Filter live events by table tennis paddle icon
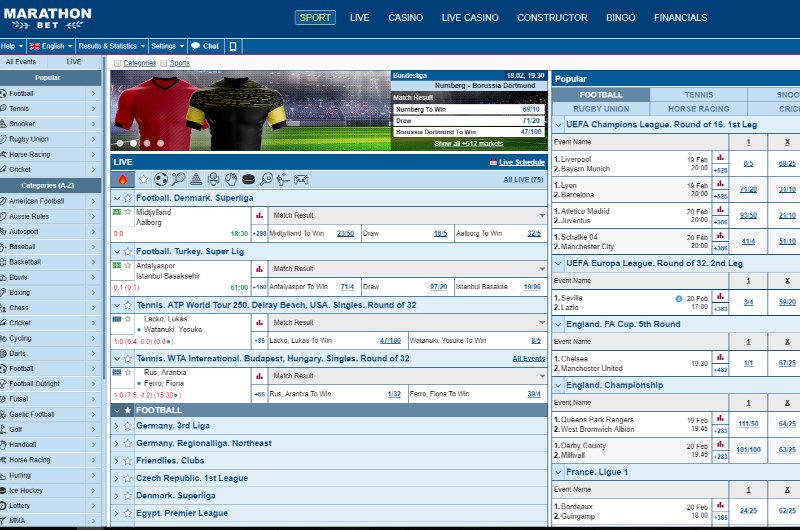Image resolution: width=800 pixels, height=530 pixels. [x=266, y=180]
